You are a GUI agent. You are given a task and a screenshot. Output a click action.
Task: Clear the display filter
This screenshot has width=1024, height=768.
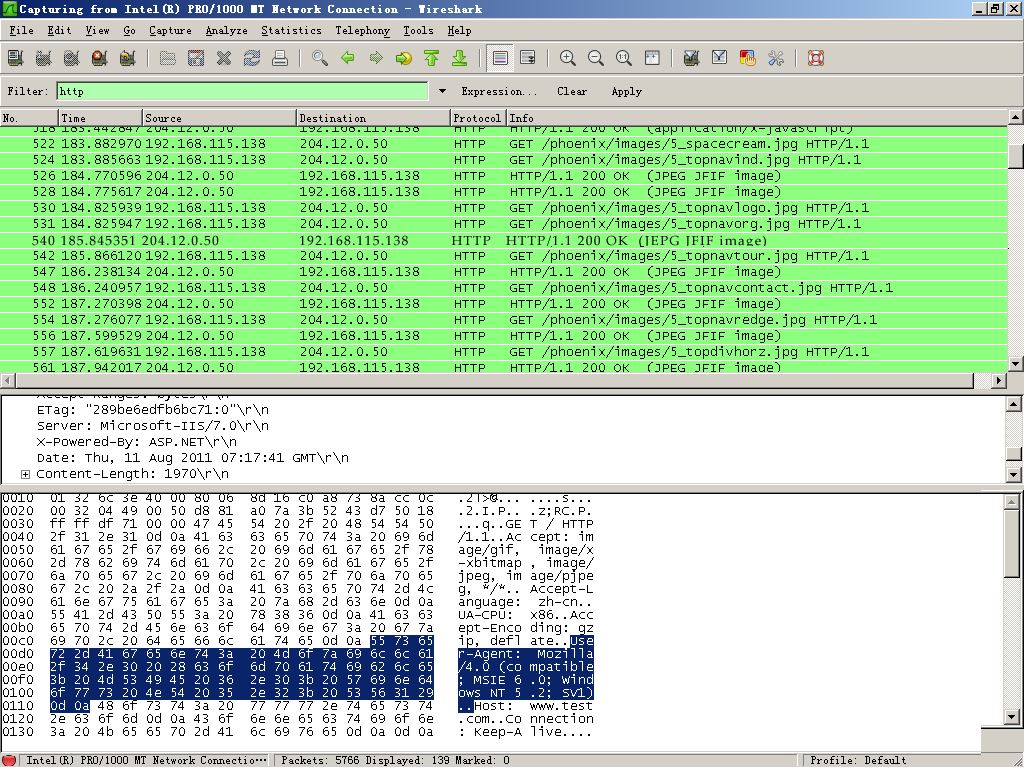(x=572, y=91)
